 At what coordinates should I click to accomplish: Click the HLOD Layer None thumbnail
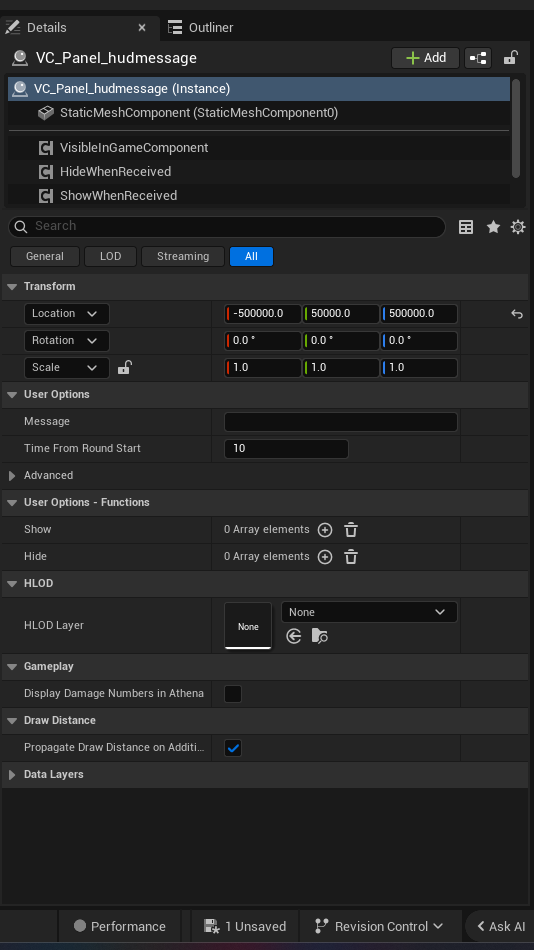point(248,625)
